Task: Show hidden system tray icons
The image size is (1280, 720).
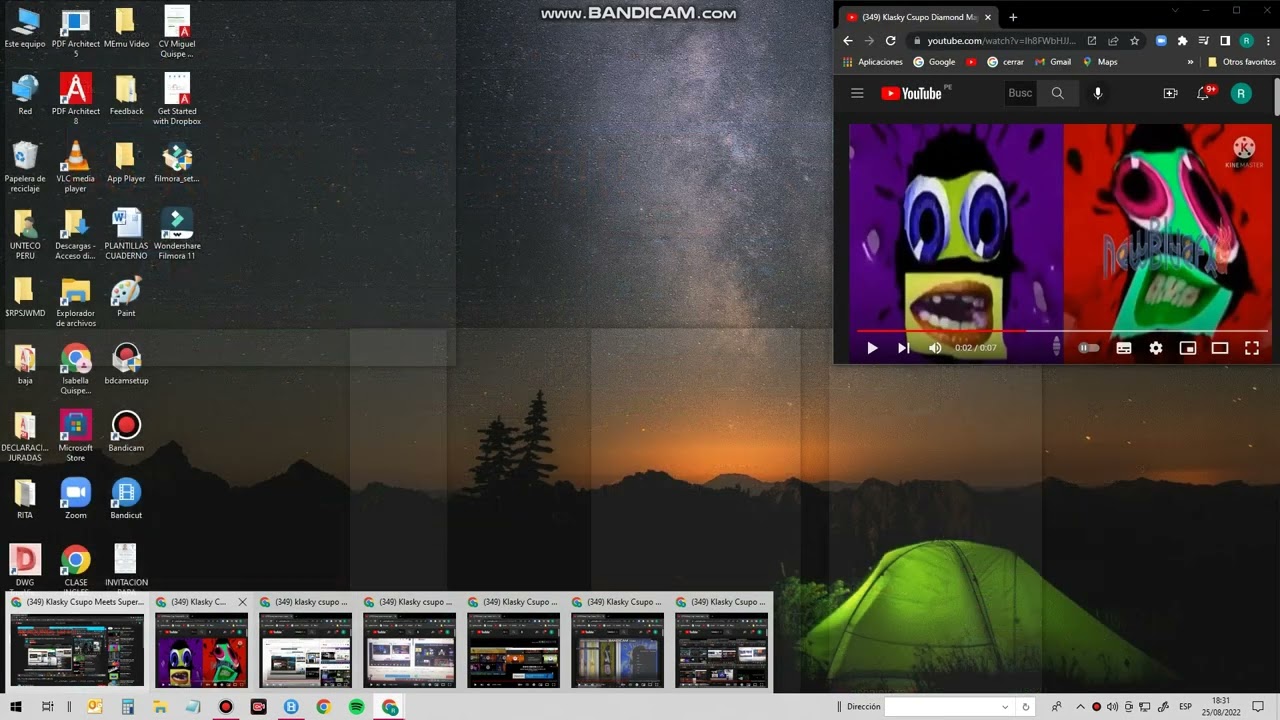Action: [1079, 707]
